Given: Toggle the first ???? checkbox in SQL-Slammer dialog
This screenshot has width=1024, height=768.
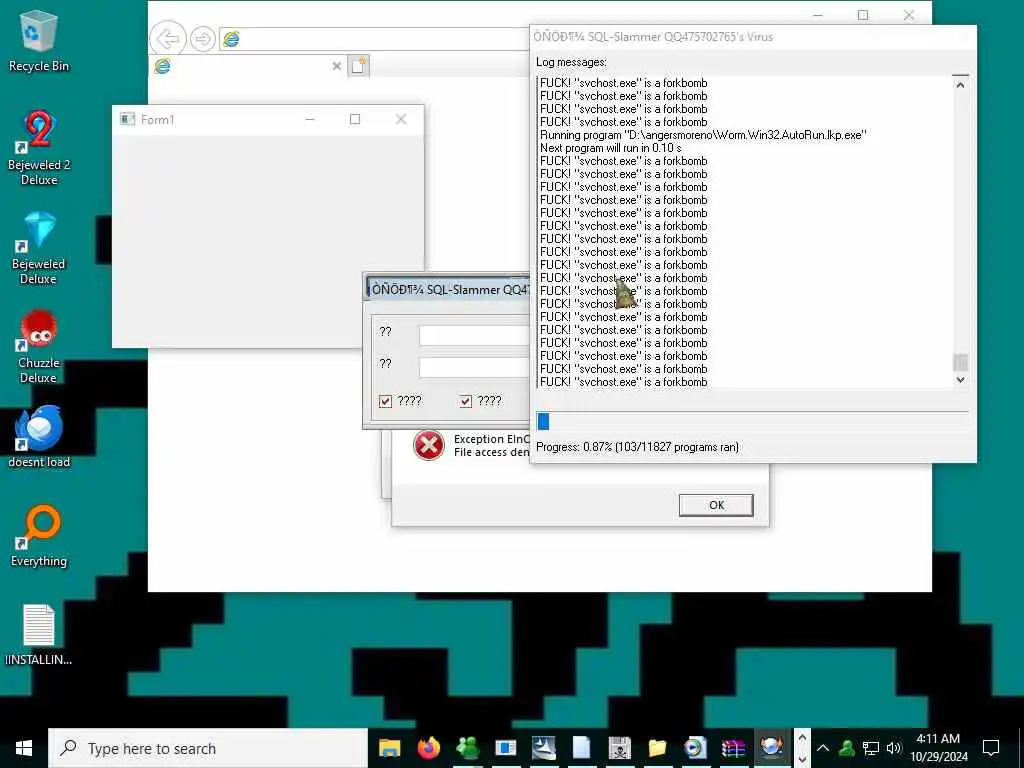Looking at the screenshot, I should (385, 401).
